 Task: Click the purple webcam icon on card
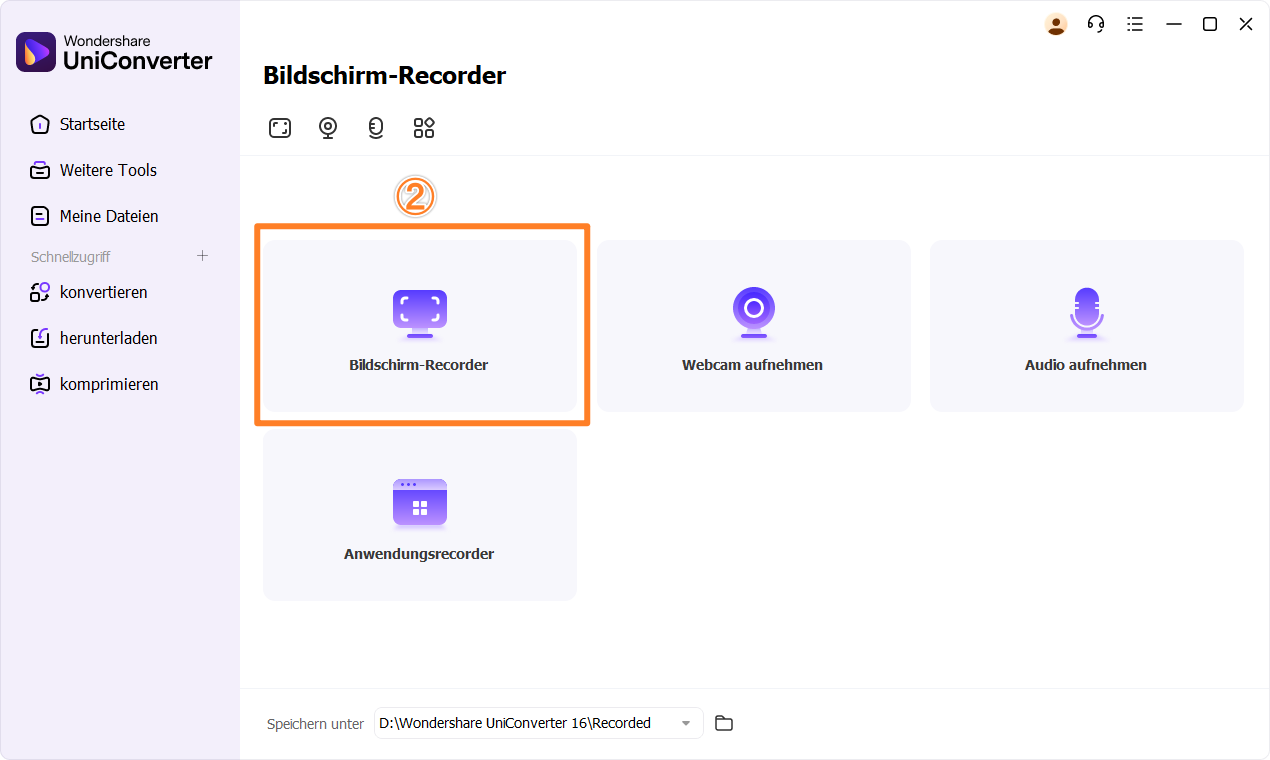click(x=754, y=313)
